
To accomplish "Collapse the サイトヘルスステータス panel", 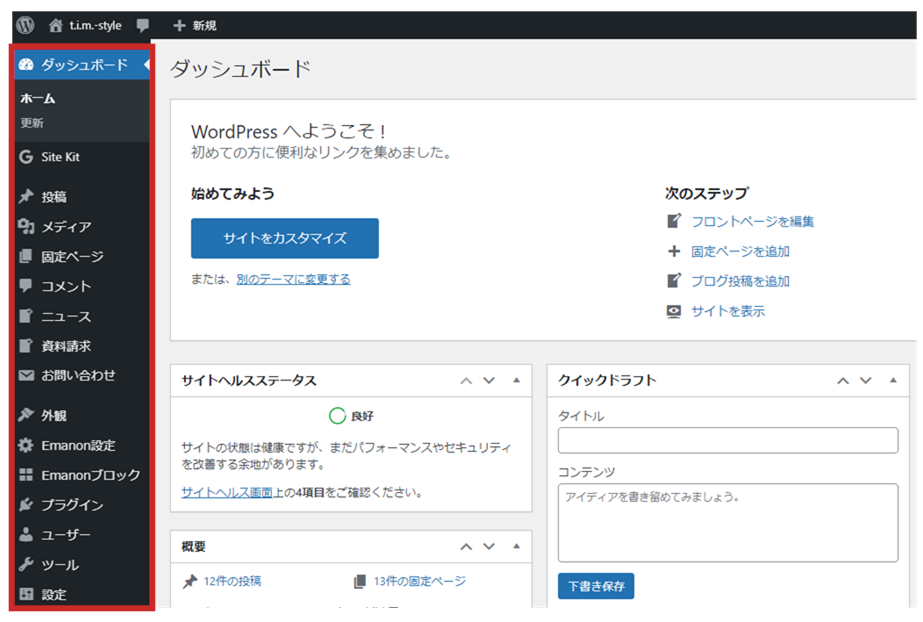I will (x=516, y=380).
